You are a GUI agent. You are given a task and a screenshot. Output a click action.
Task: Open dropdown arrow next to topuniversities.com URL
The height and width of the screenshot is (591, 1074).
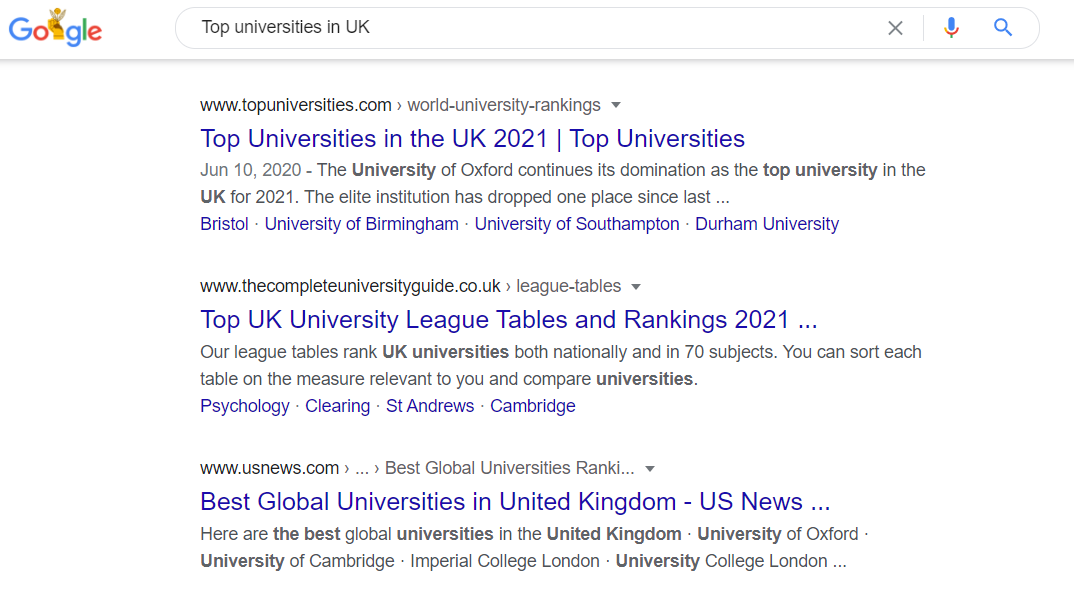[616, 105]
